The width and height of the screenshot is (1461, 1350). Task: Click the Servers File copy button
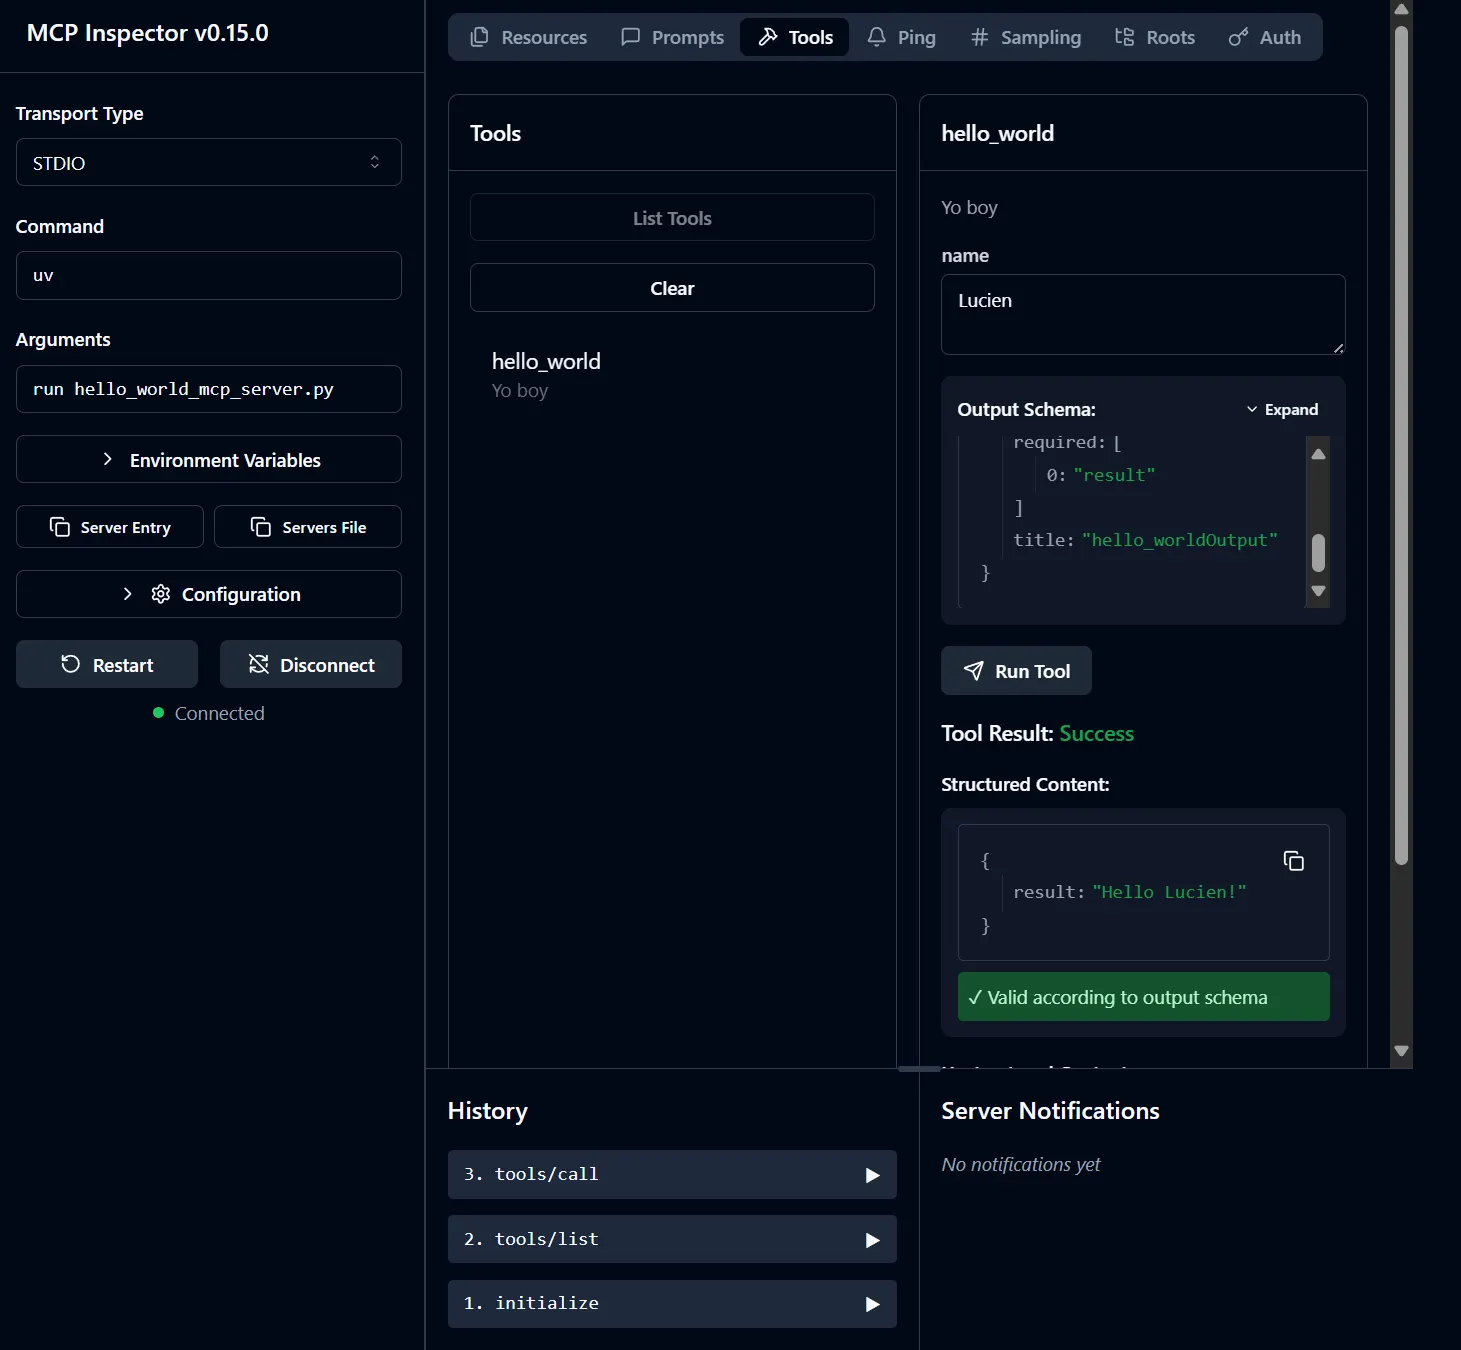308,527
